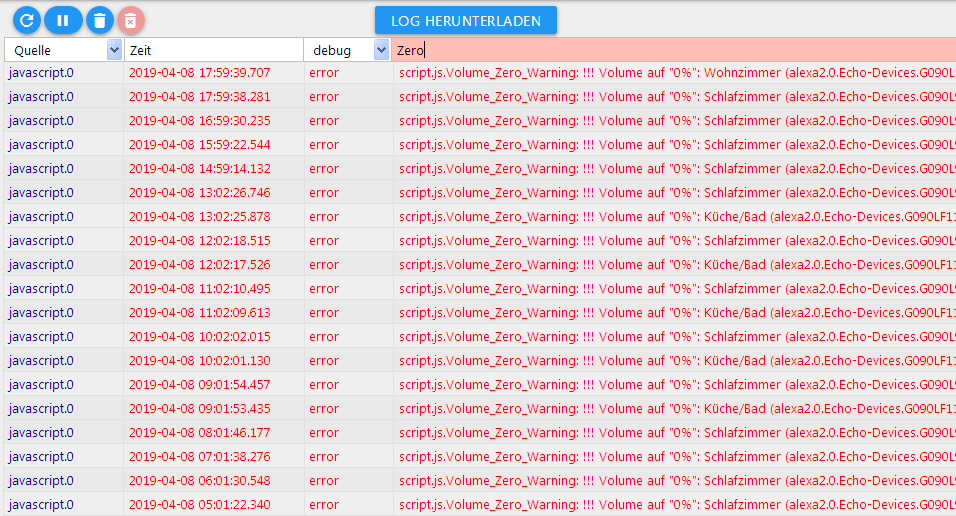
Task: Select timestamp 2019-04-08 12:02:17.526
Action: (199, 265)
